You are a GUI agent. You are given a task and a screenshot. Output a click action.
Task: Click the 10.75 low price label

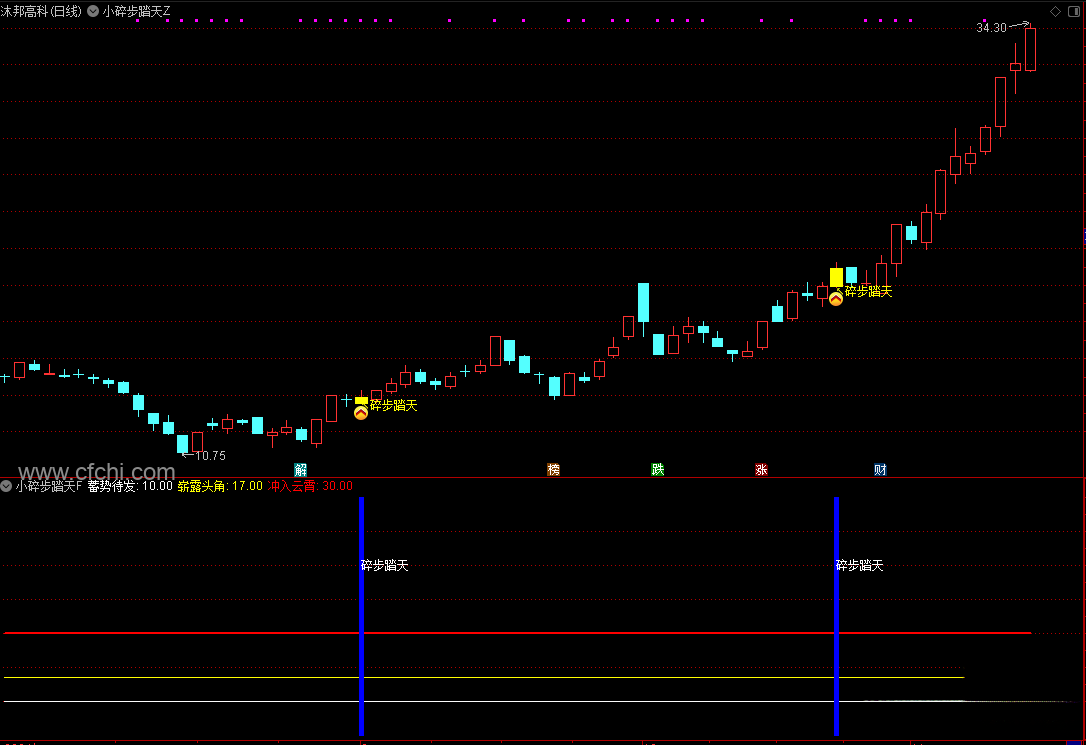click(211, 456)
